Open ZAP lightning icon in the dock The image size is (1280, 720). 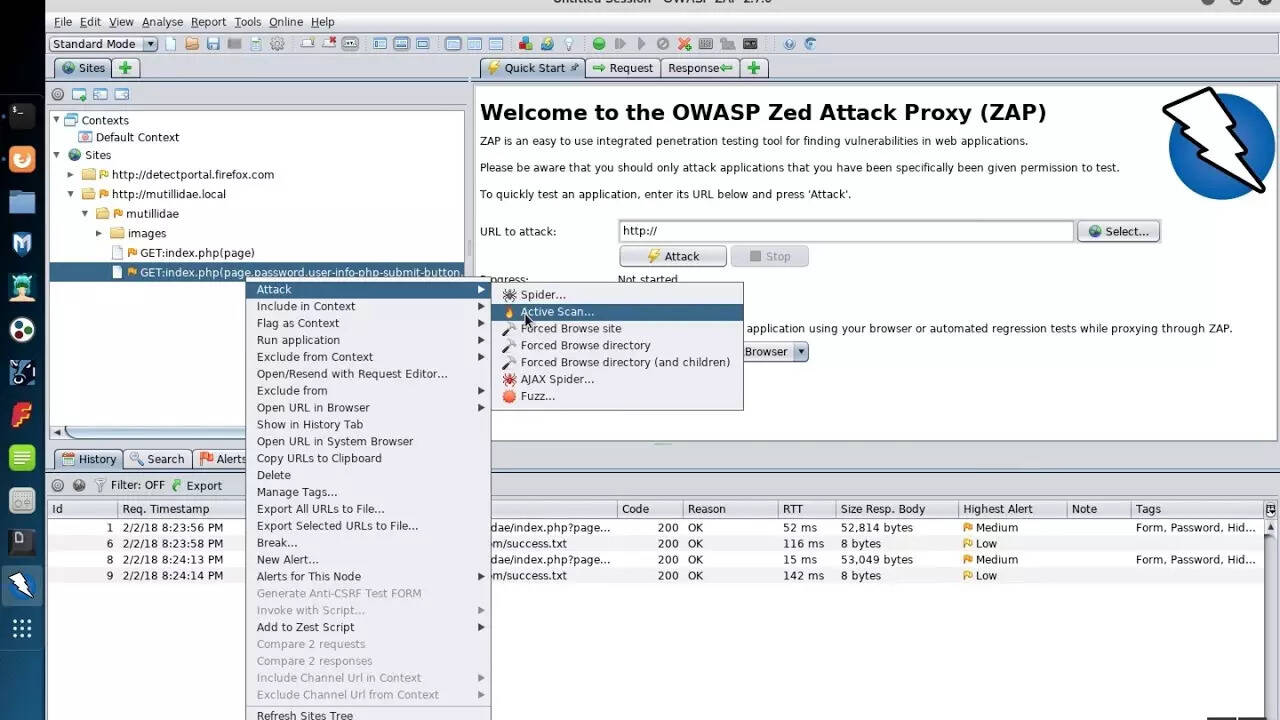click(x=22, y=586)
